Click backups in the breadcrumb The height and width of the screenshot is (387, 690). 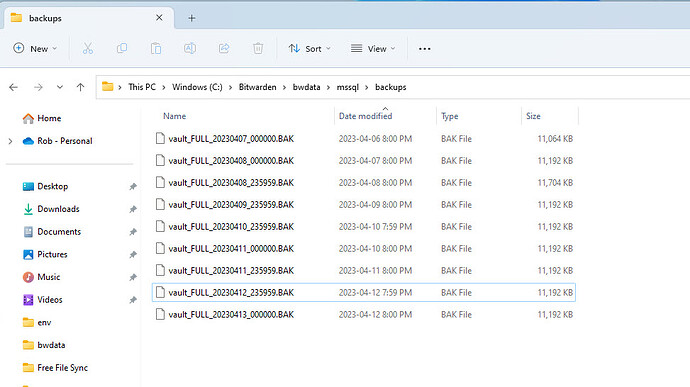(391, 87)
